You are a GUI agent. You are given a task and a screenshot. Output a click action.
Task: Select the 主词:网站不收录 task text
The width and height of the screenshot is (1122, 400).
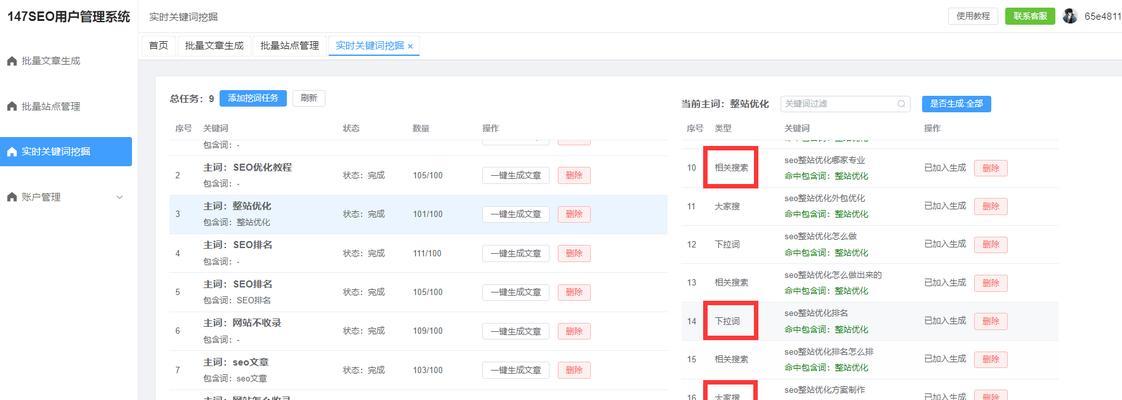click(242, 323)
